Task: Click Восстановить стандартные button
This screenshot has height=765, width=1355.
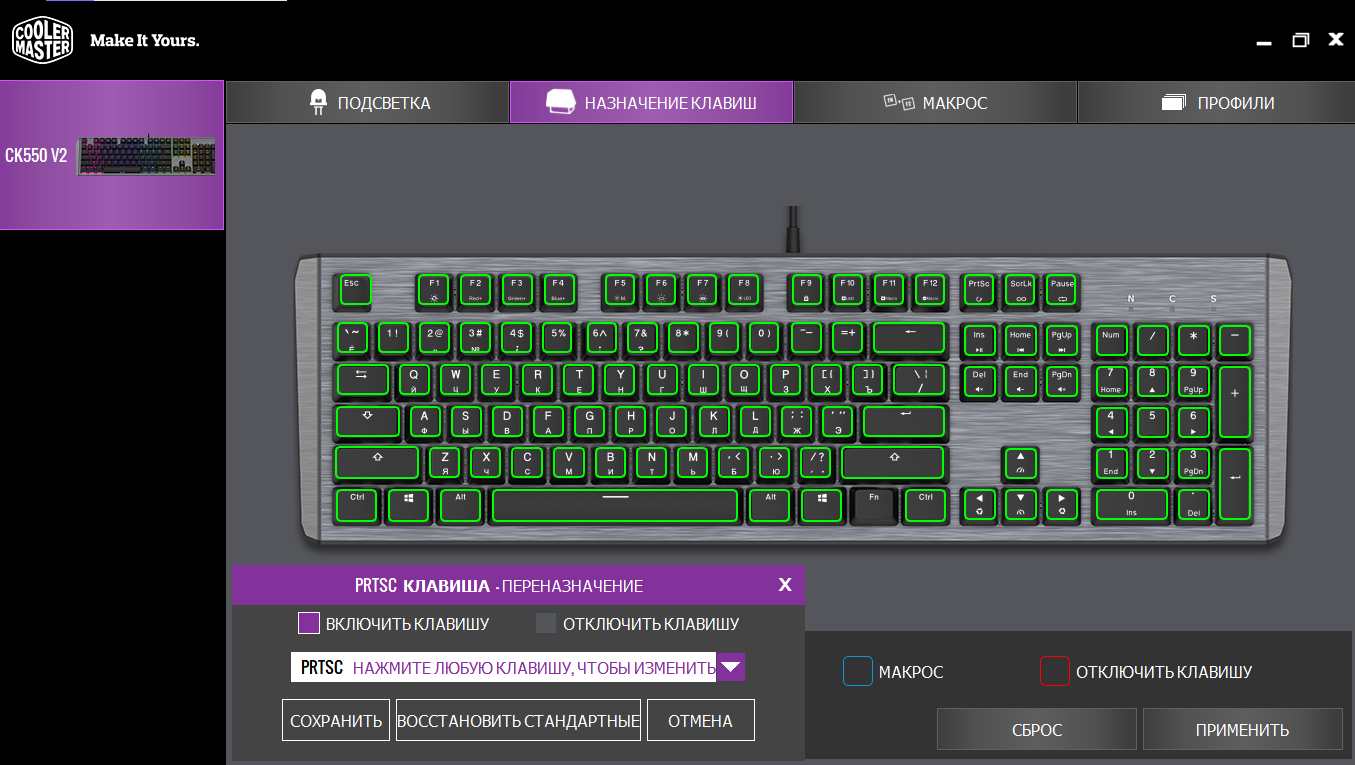Action: tap(518, 720)
